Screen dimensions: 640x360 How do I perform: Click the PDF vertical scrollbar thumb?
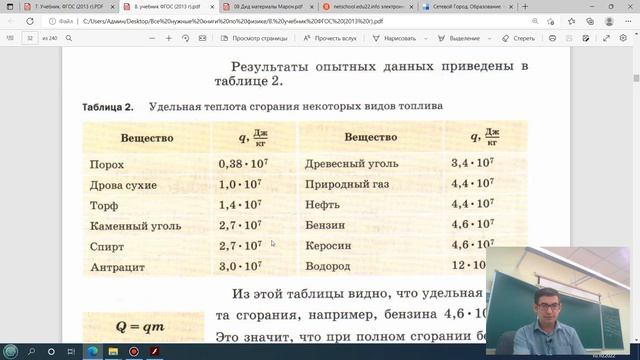636,78
